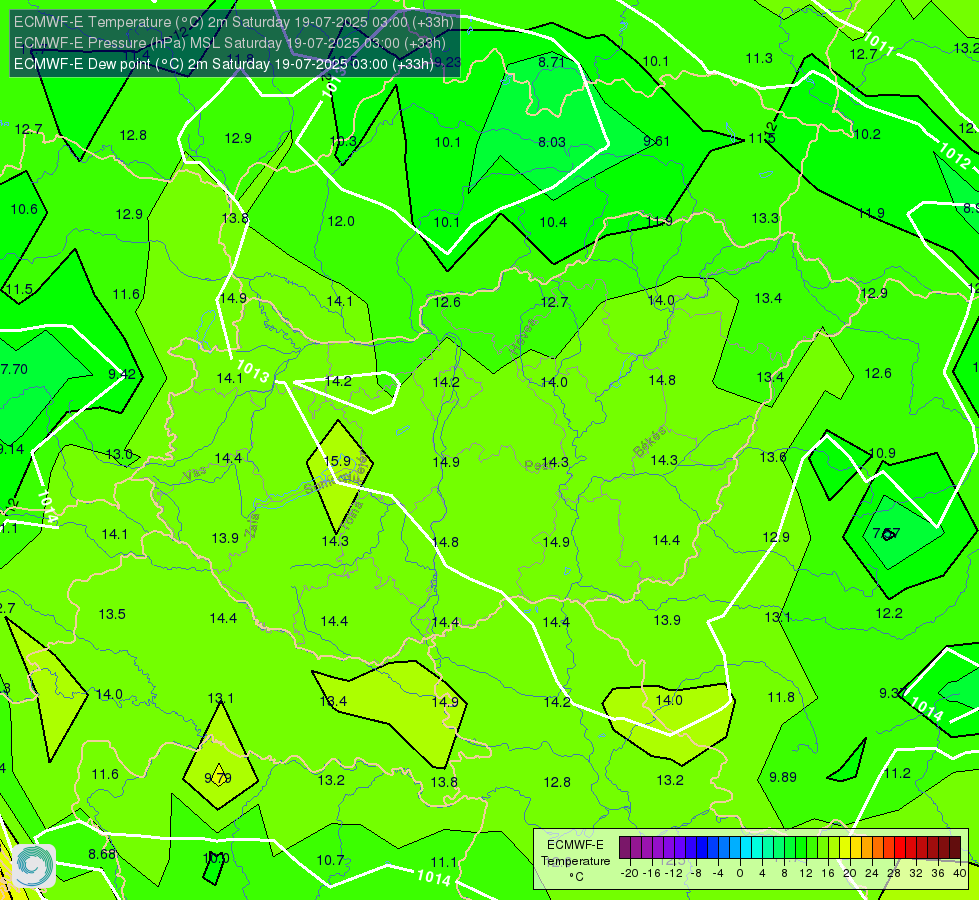This screenshot has width=979, height=900.
Task: Click the Tolna county label
Action: tap(351, 515)
